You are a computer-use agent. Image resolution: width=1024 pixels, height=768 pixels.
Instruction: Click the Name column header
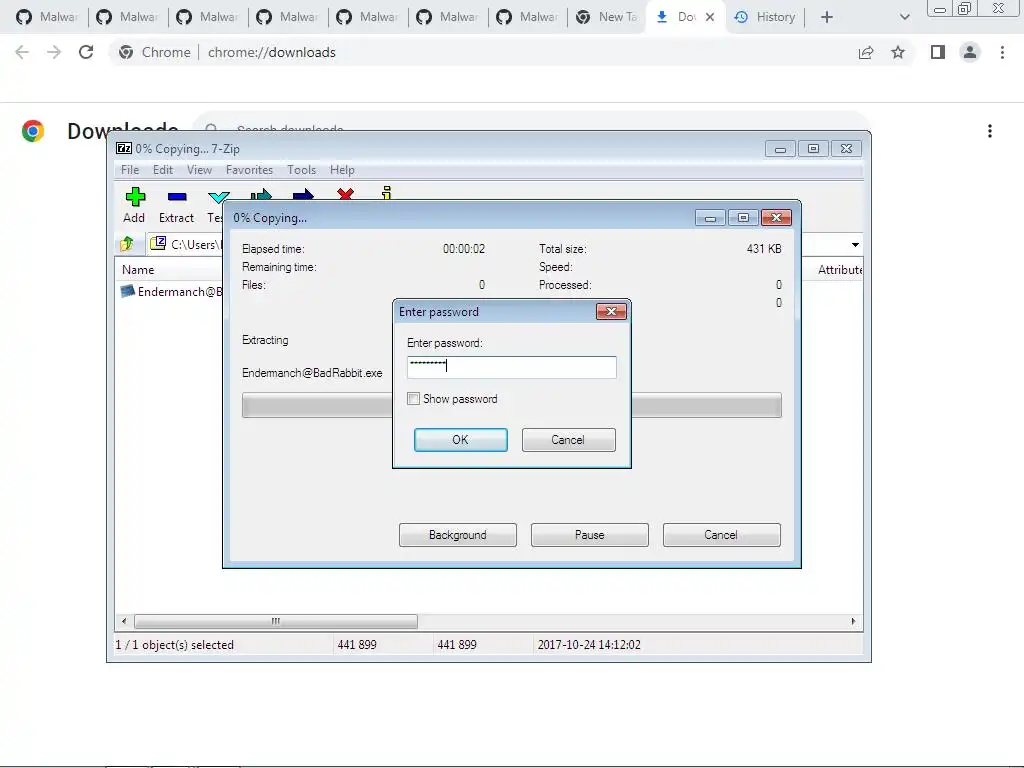point(138,270)
